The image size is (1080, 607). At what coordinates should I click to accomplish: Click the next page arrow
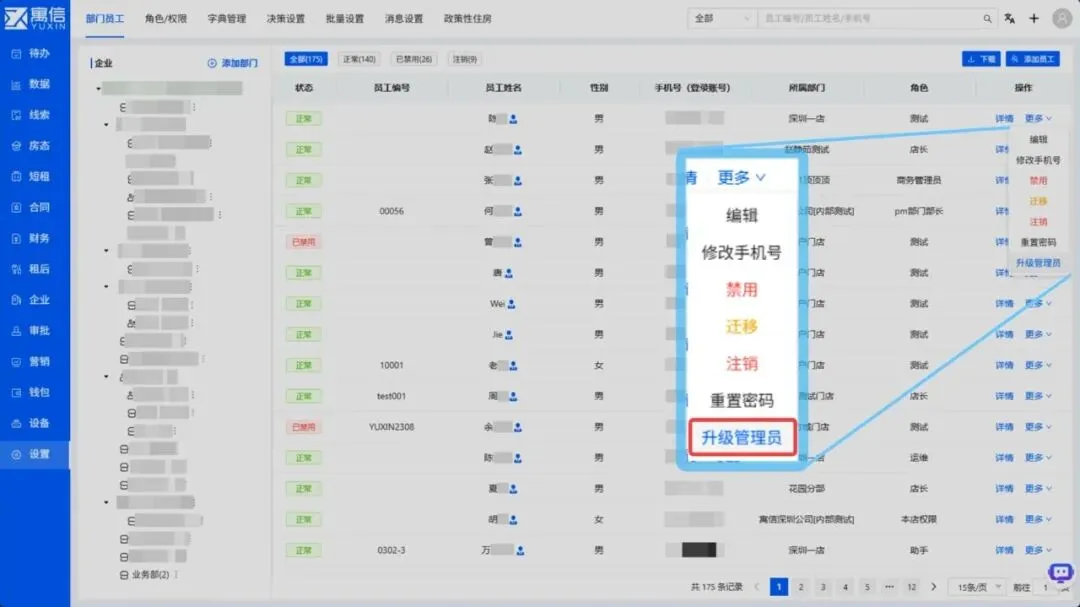(x=933, y=587)
